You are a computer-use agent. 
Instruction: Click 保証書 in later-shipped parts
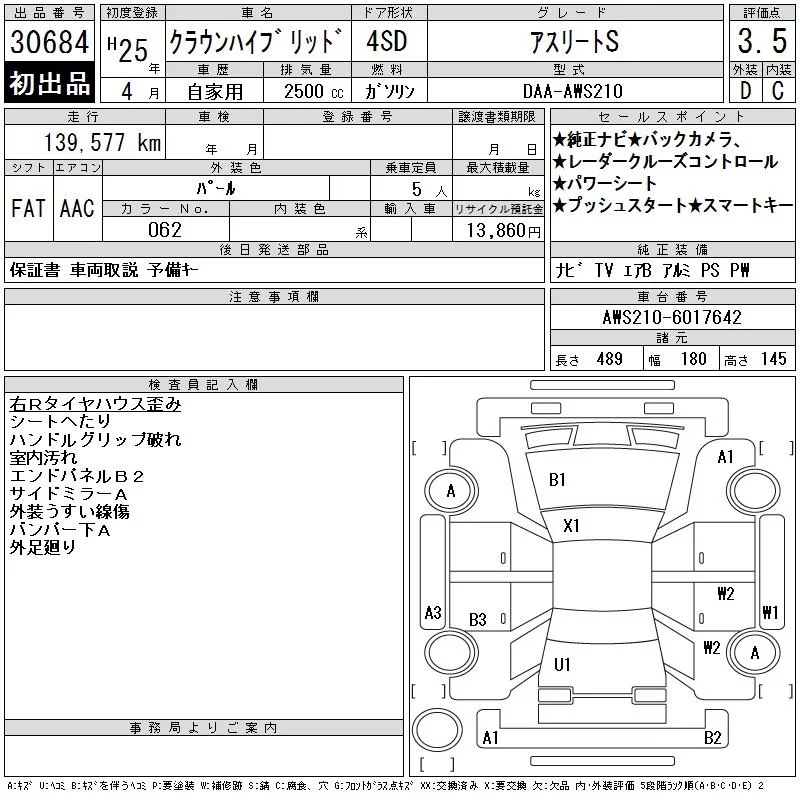pos(35,270)
